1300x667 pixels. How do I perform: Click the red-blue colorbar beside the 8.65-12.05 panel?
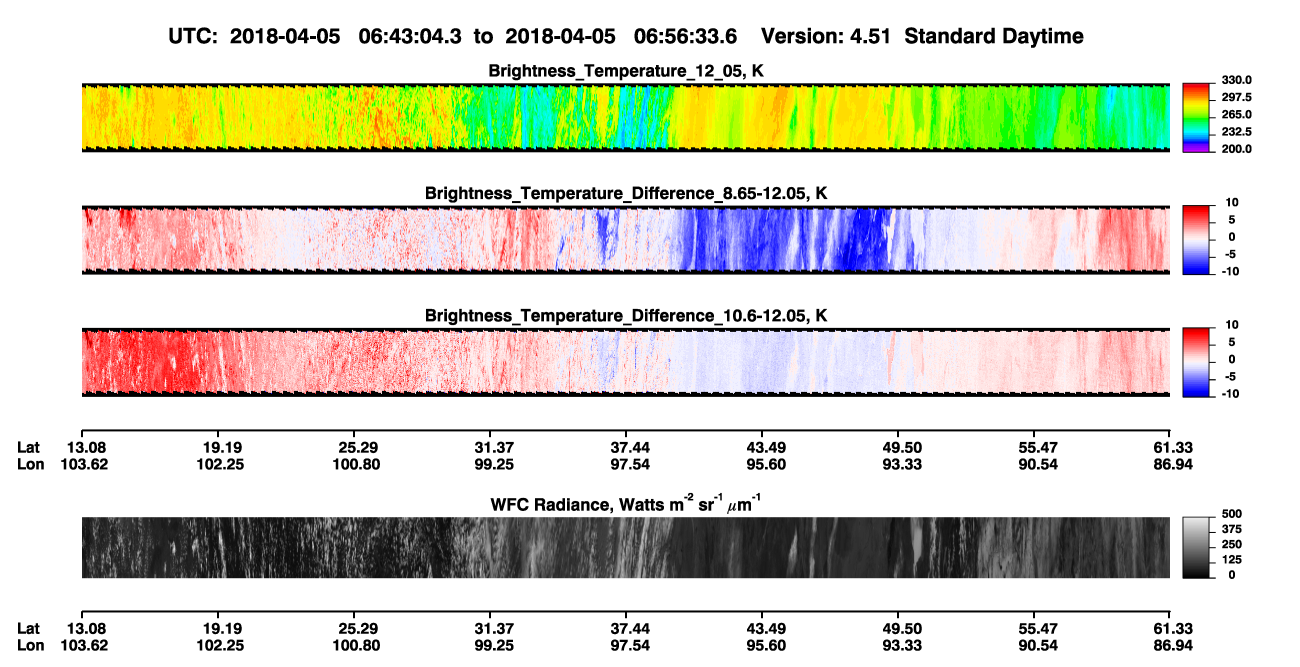pyautogui.click(x=1195, y=240)
